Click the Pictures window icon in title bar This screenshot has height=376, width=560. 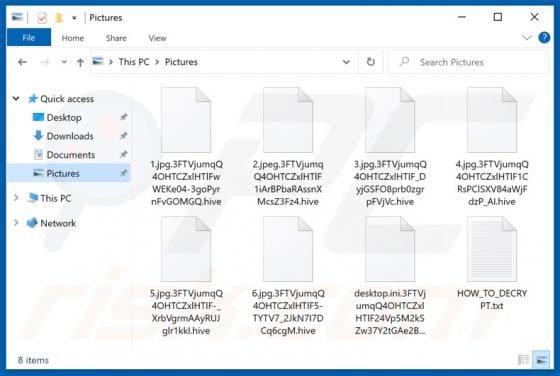pyautogui.click(x=17, y=17)
